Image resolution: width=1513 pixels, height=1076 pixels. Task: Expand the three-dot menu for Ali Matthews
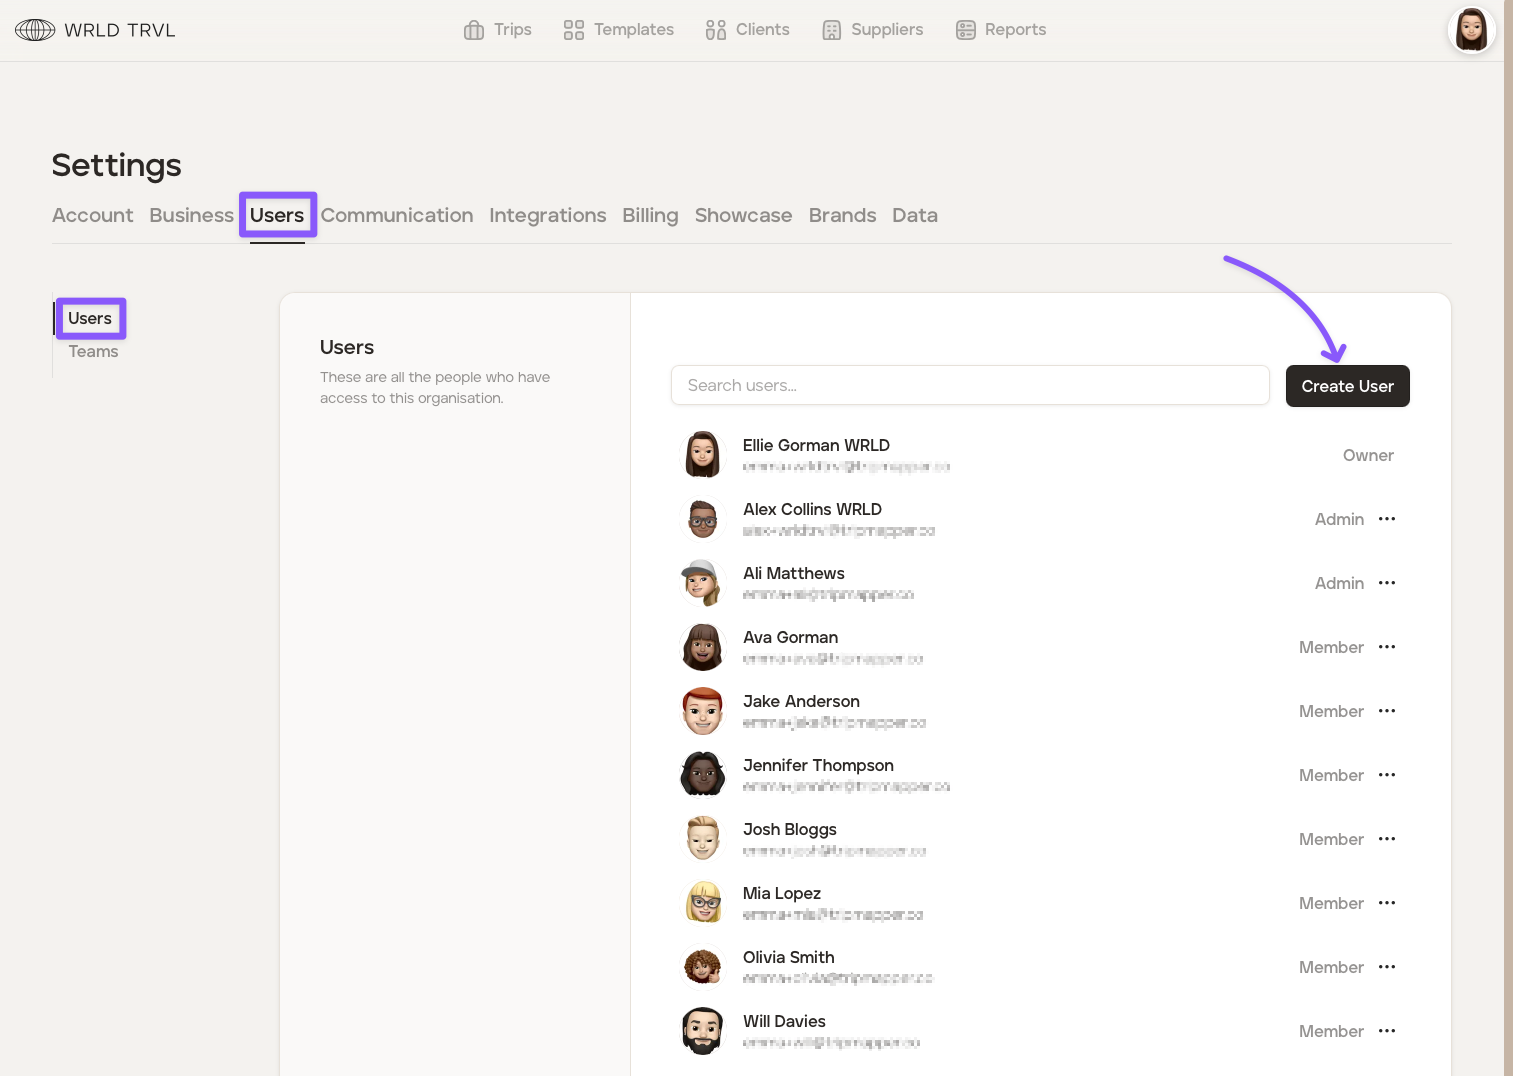pos(1386,583)
